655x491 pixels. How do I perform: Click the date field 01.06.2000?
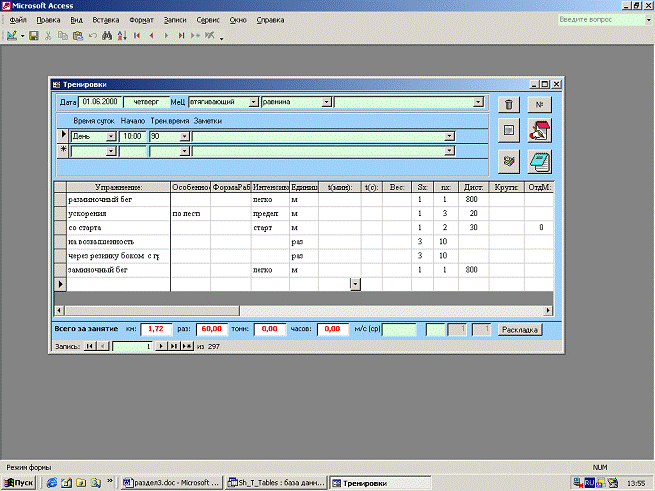pyautogui.click(x=100, y=102)
